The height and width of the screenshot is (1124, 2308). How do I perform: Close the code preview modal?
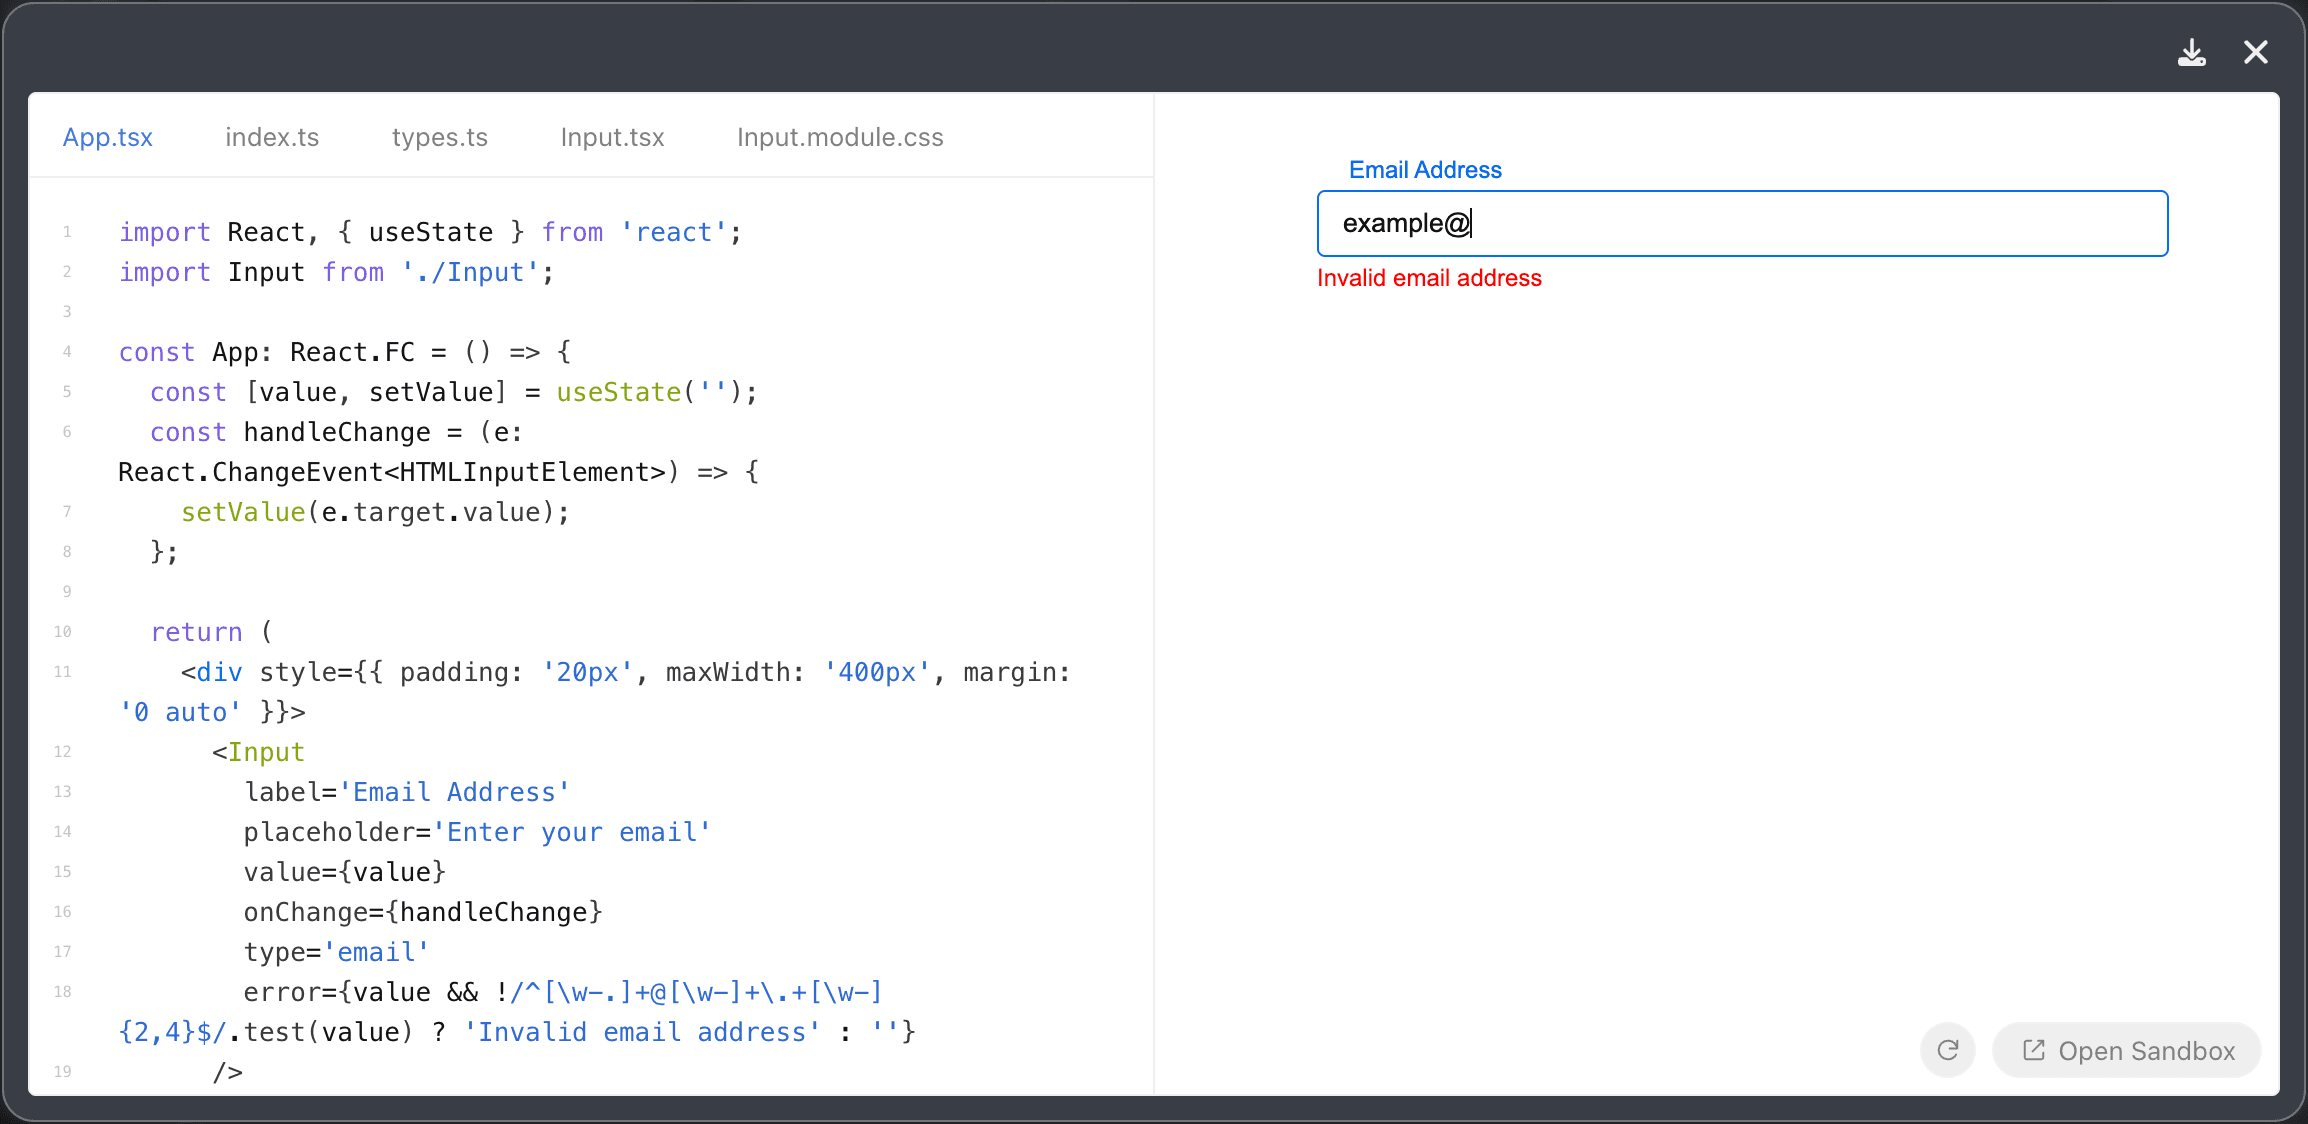2256,52
